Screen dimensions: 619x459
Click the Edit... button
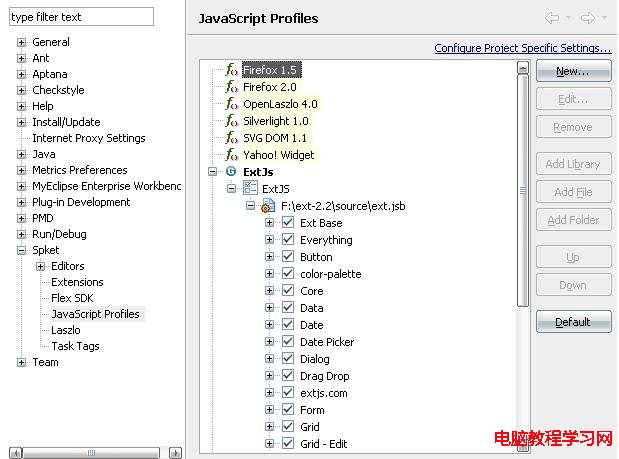pos(574,99)
